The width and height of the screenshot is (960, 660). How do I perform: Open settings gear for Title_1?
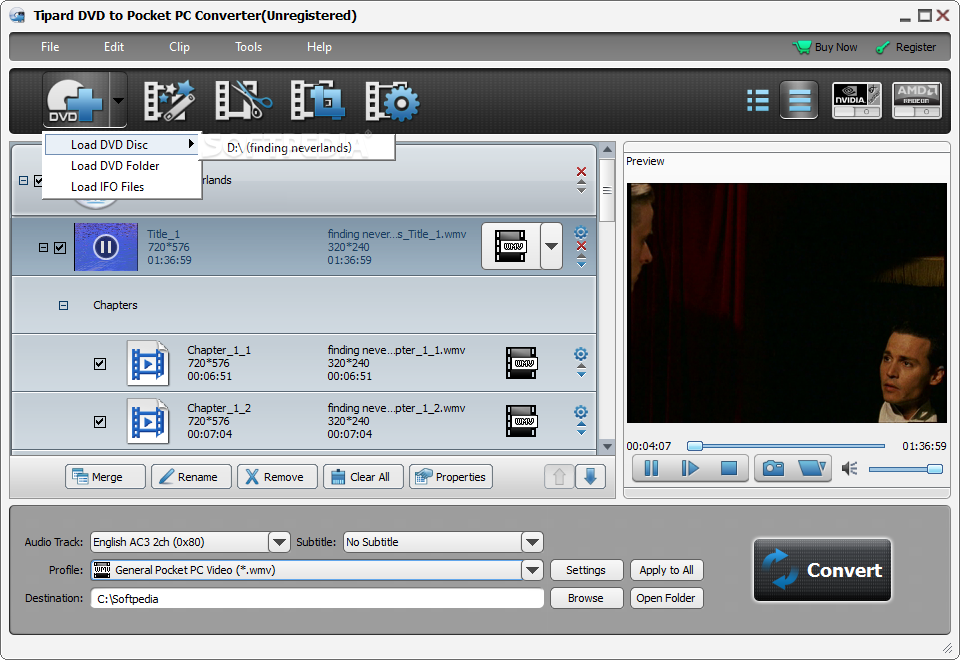point(580,233)
